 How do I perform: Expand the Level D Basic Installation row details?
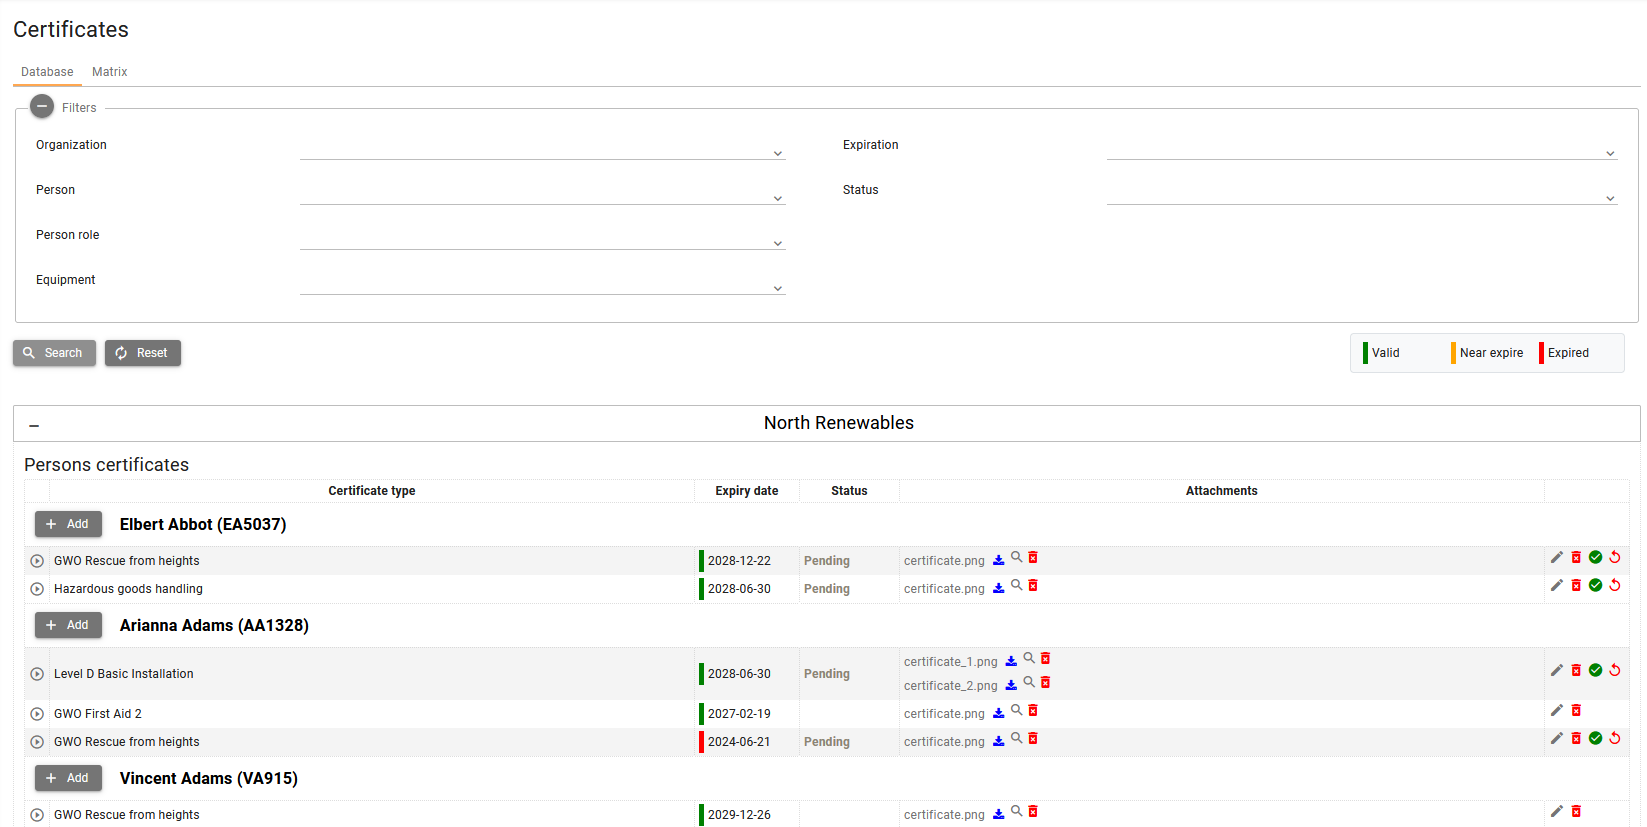(x=37, y=674)
